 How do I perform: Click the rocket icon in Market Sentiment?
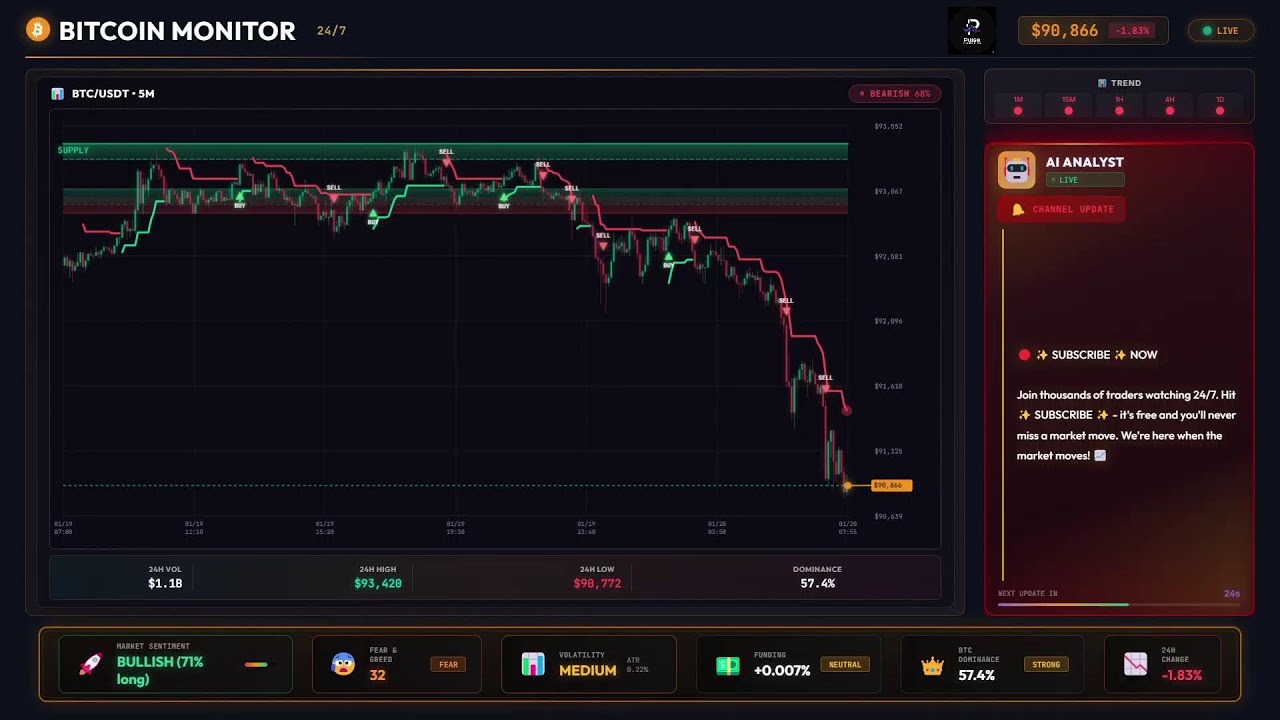[91, 664]
